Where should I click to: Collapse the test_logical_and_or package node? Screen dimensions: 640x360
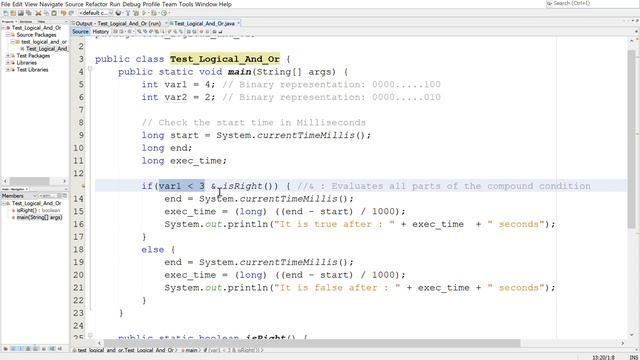click(x=13, y=42)
